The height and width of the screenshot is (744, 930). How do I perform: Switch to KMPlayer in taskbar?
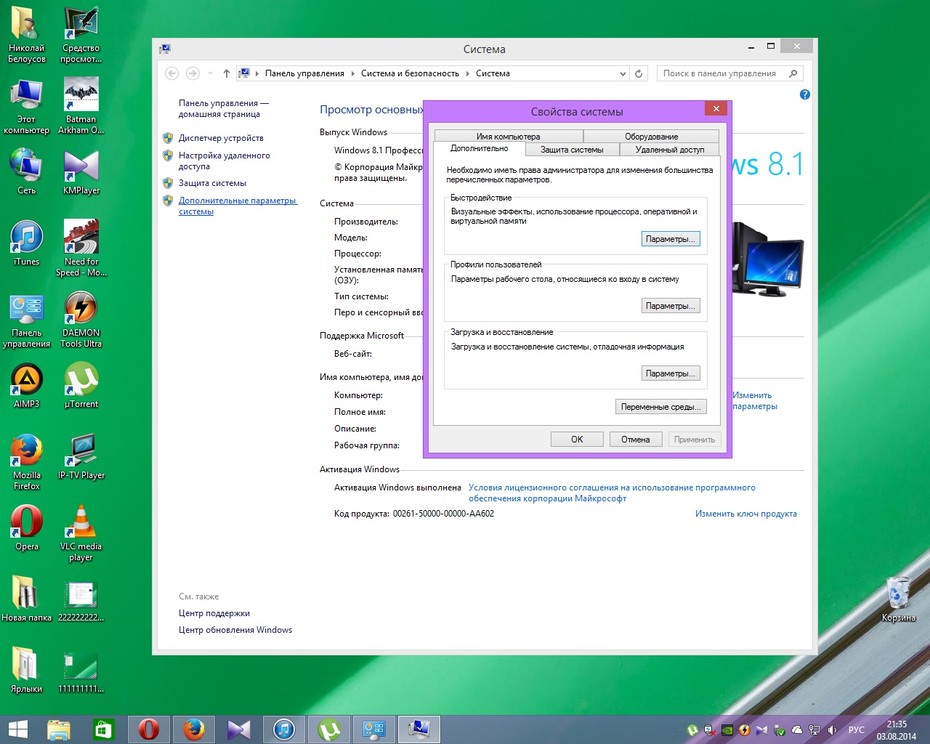point(239,729)
